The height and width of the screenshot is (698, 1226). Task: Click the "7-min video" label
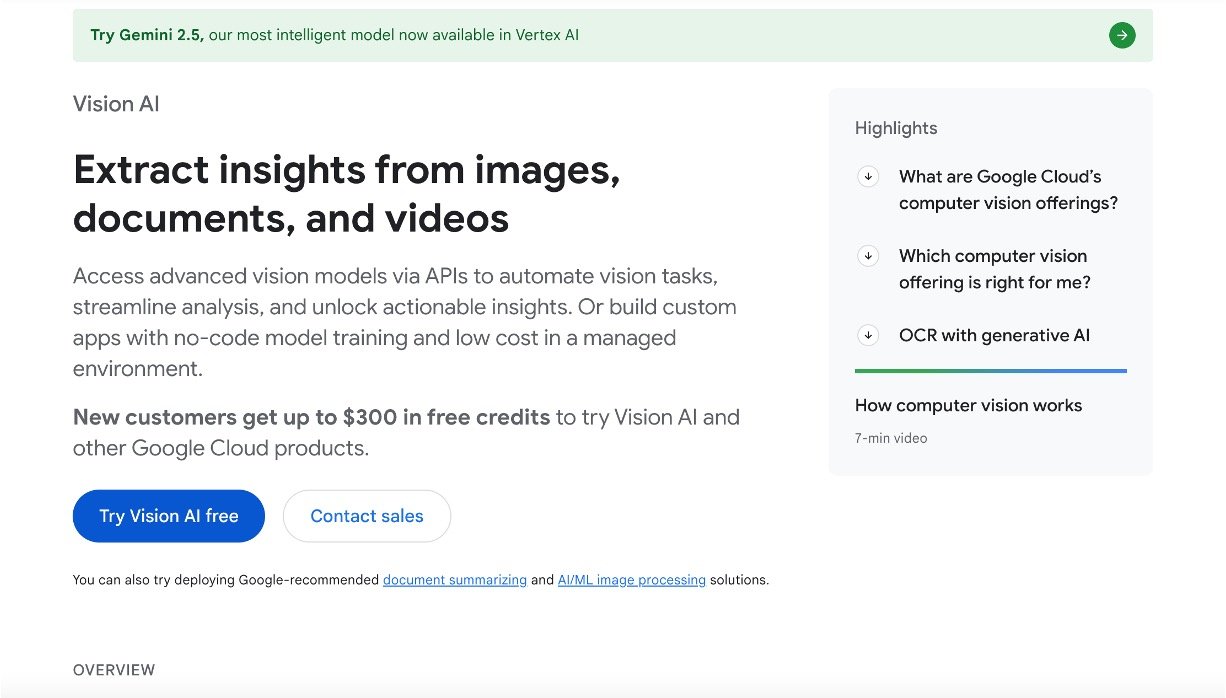click(890, 438)
